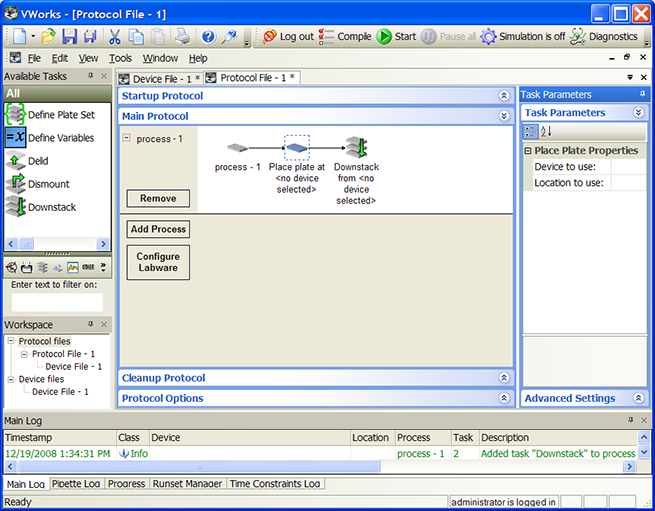The image size is (655, 511).
Task: Toggle the Simulation is off button
Action: (x=522, y=37)
